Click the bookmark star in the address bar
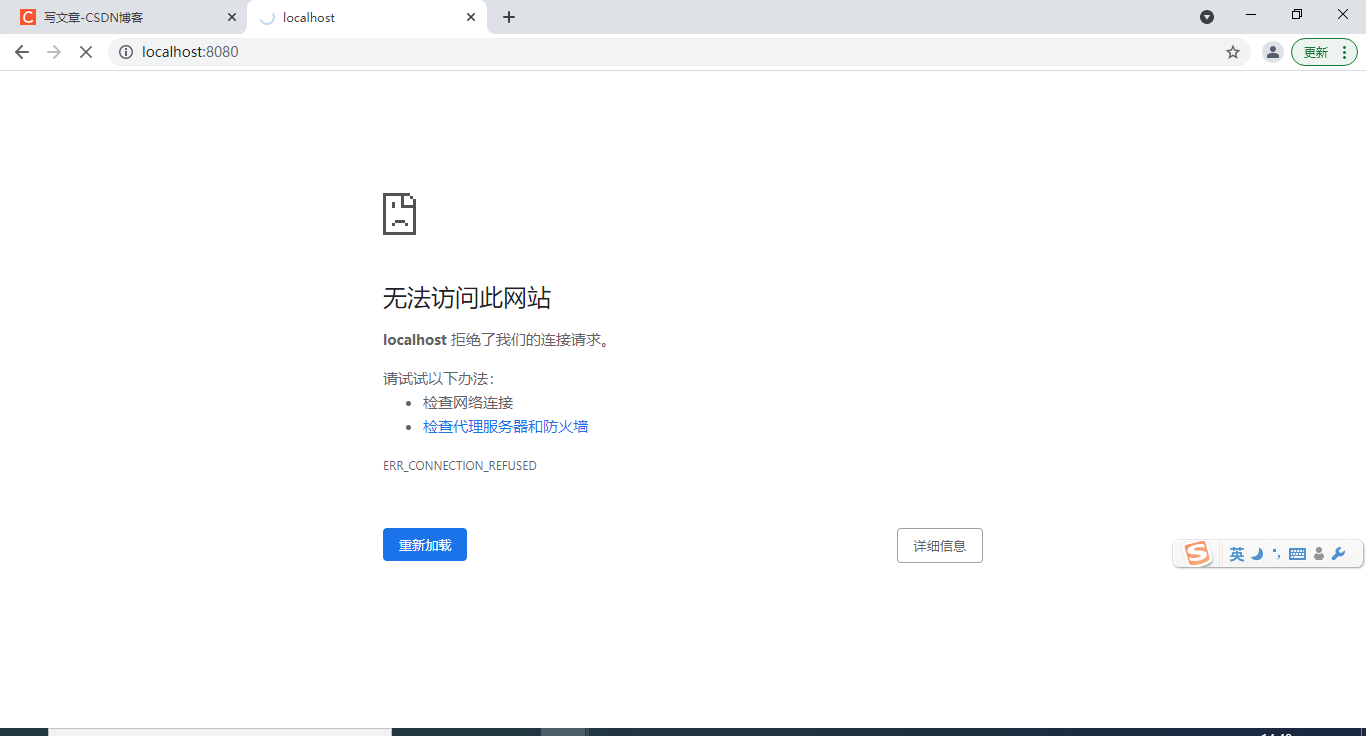This screenshot has width=1366, height=736. coord(1233,51)
